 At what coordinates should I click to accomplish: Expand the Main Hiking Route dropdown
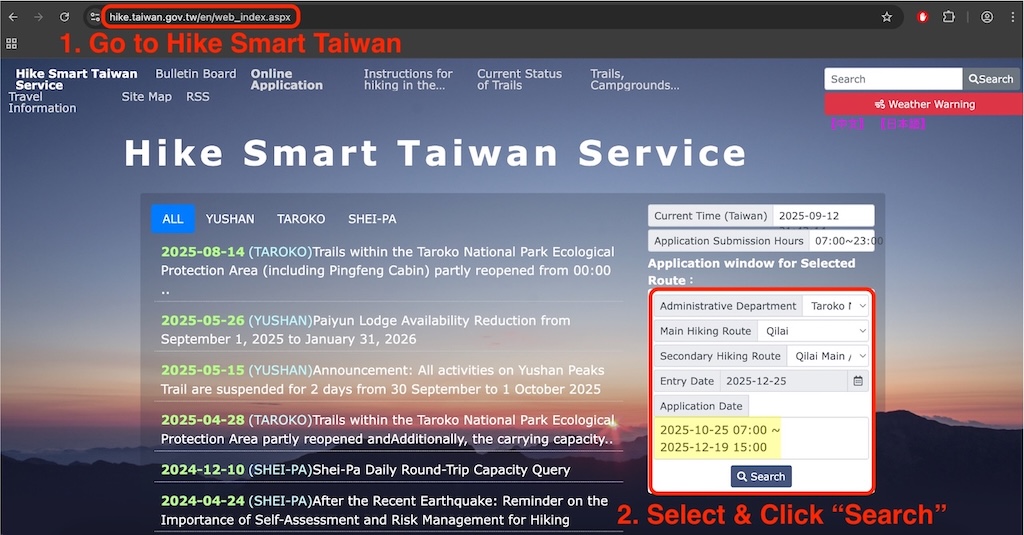pos(813,331)
